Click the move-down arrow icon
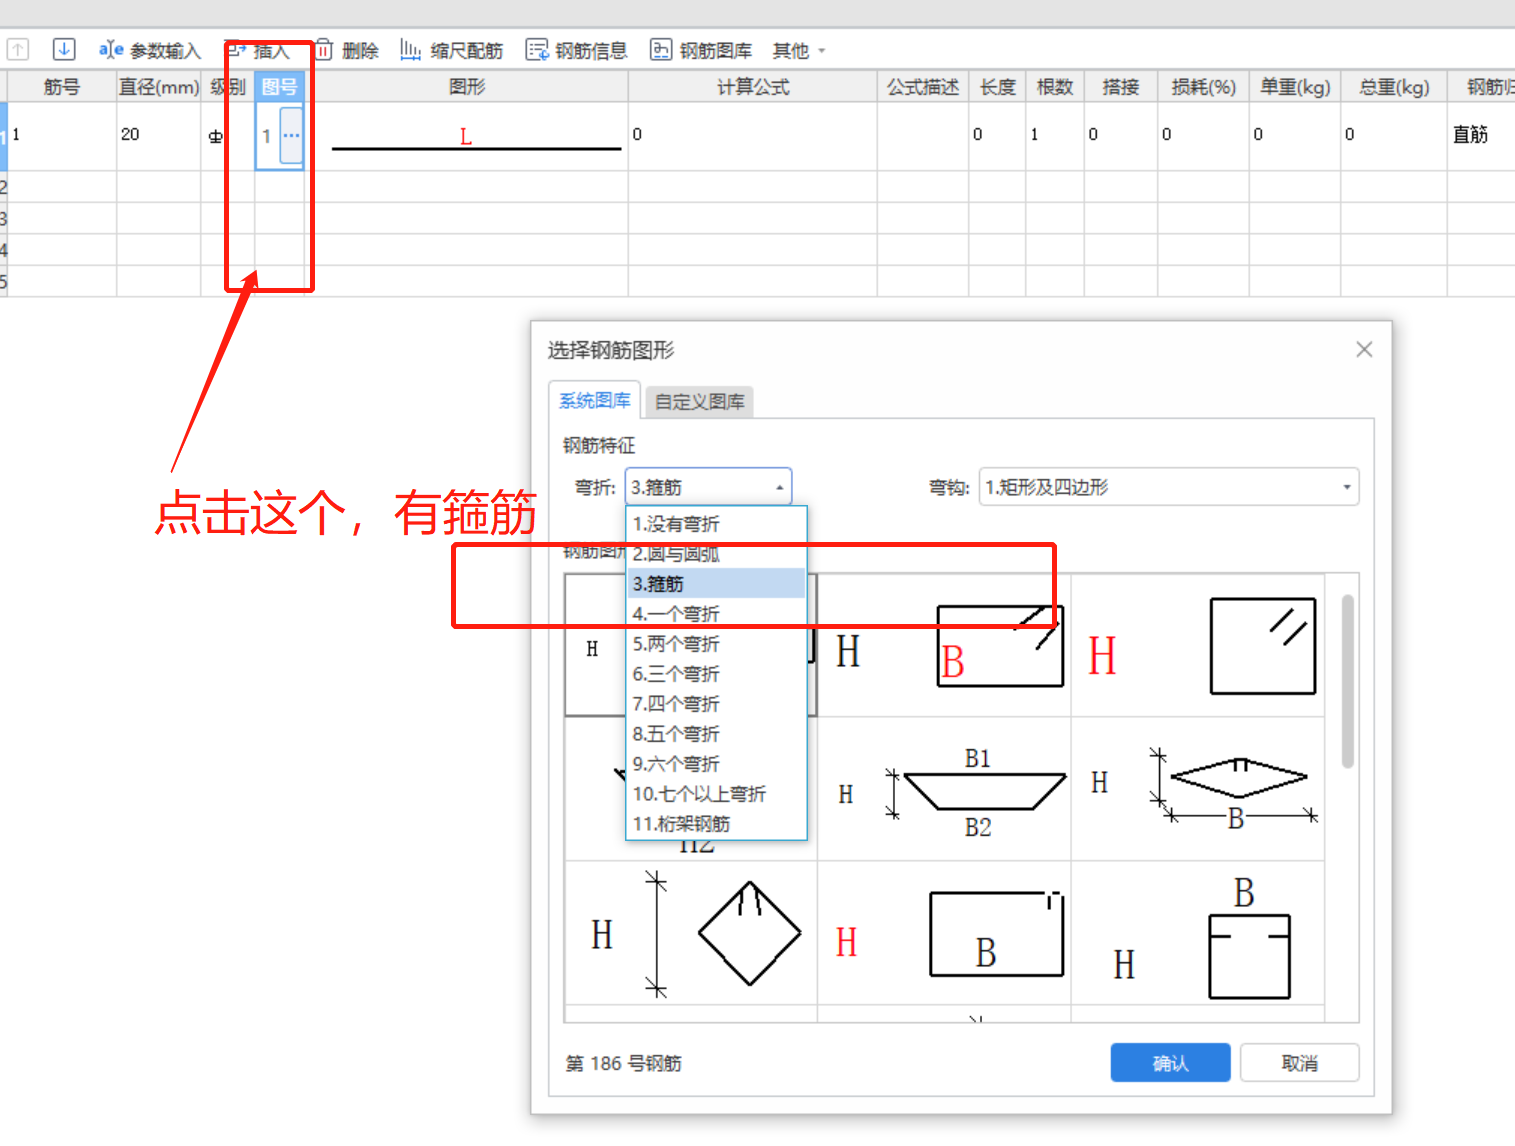Viewport: 1515px width, 1146px height. coord(64,49)
